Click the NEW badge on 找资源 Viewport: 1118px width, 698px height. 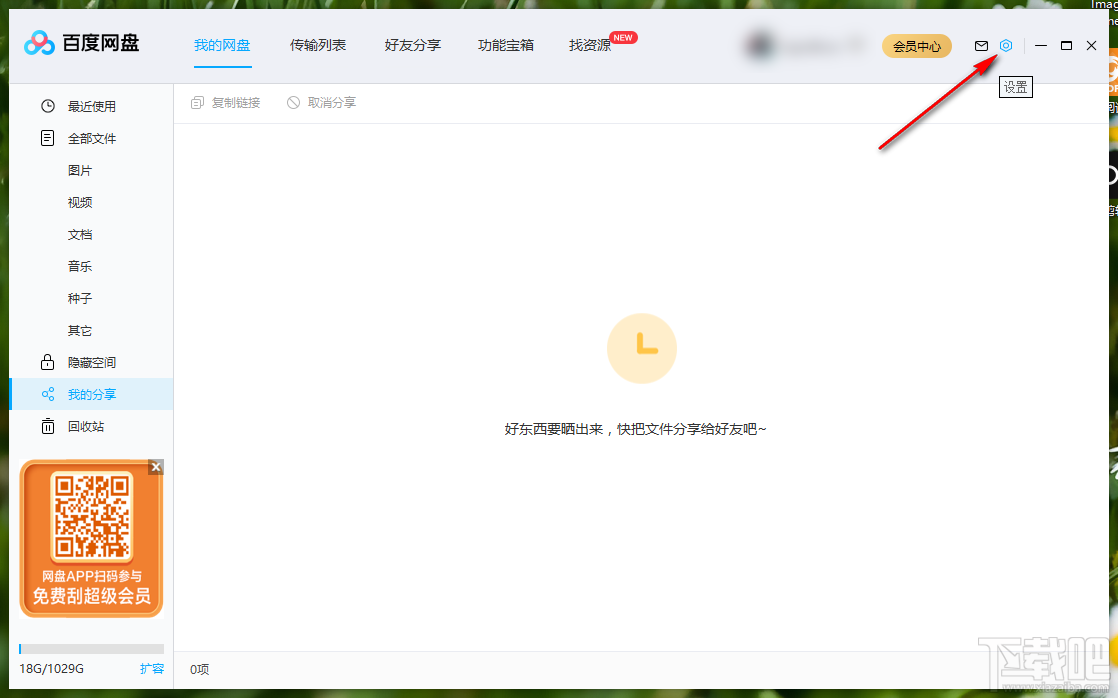(623, 38)
